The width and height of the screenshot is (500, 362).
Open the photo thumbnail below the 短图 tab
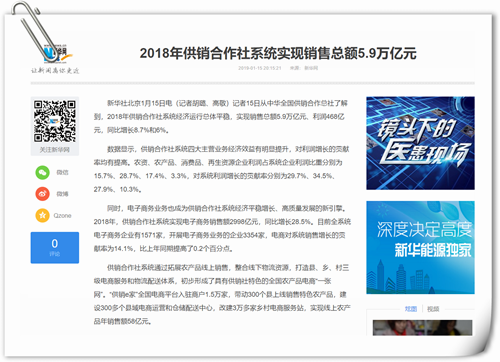coord(422,328)
